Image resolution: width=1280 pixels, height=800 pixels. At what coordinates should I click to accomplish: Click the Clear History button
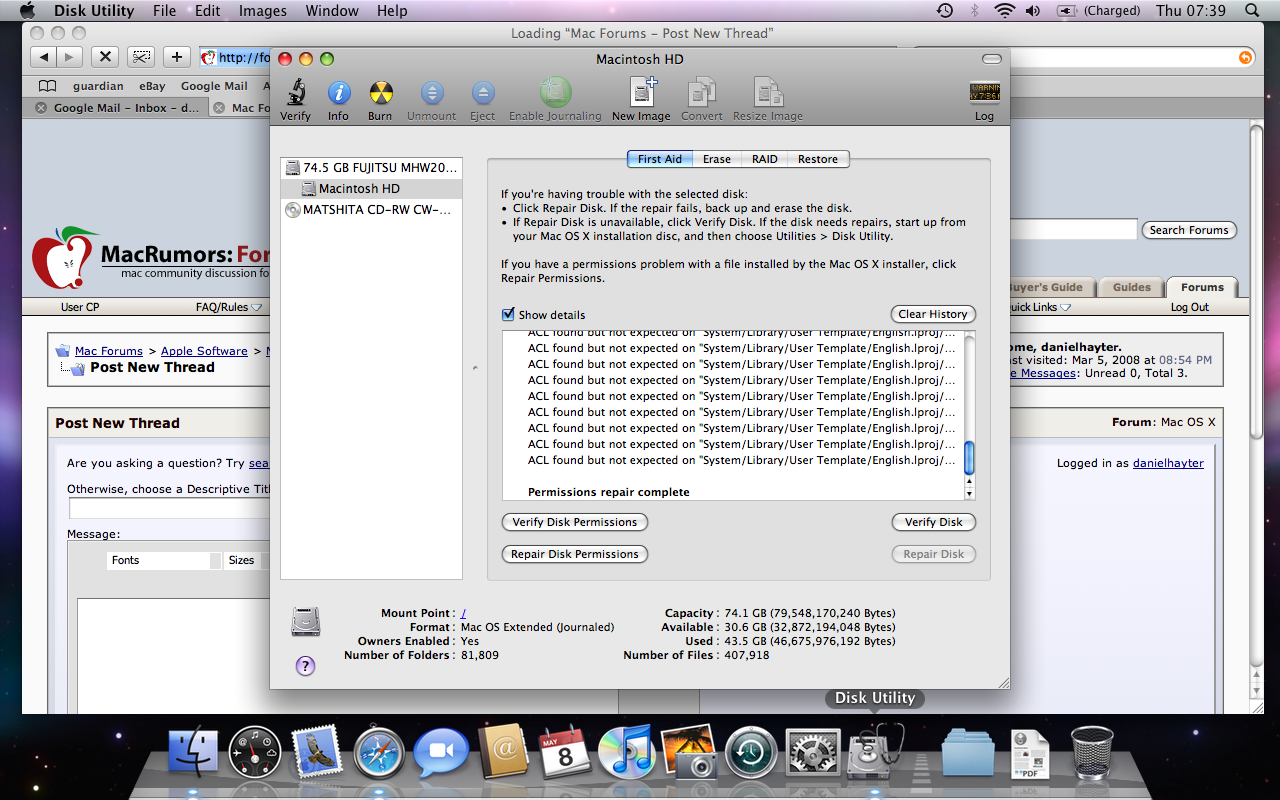(x=933, y=314)
